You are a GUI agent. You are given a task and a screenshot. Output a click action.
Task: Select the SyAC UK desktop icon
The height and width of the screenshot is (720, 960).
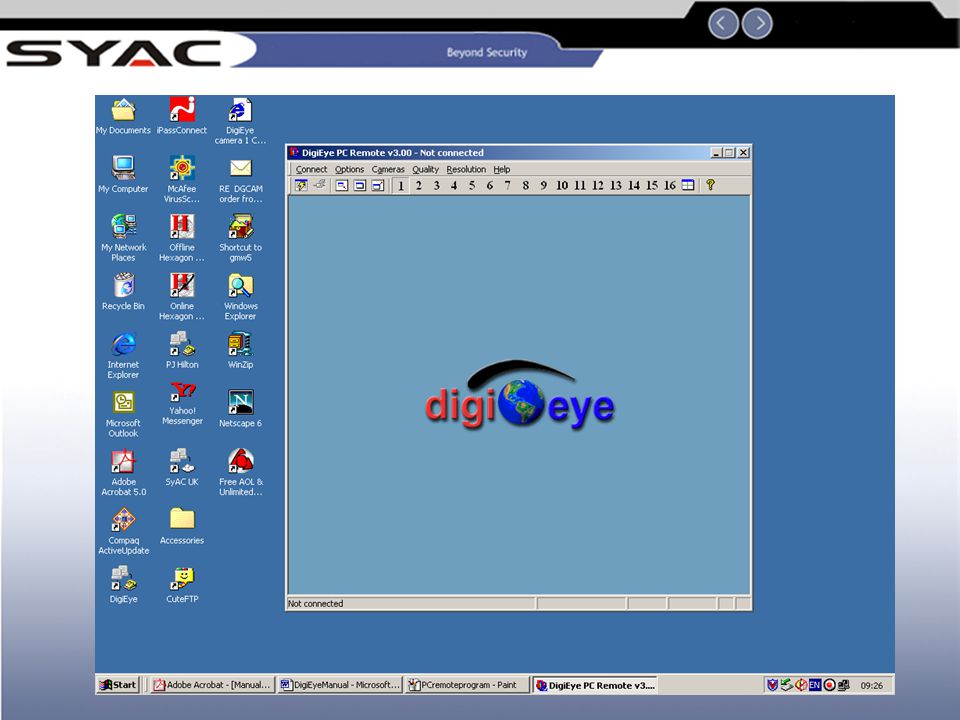tap(182, 467)
